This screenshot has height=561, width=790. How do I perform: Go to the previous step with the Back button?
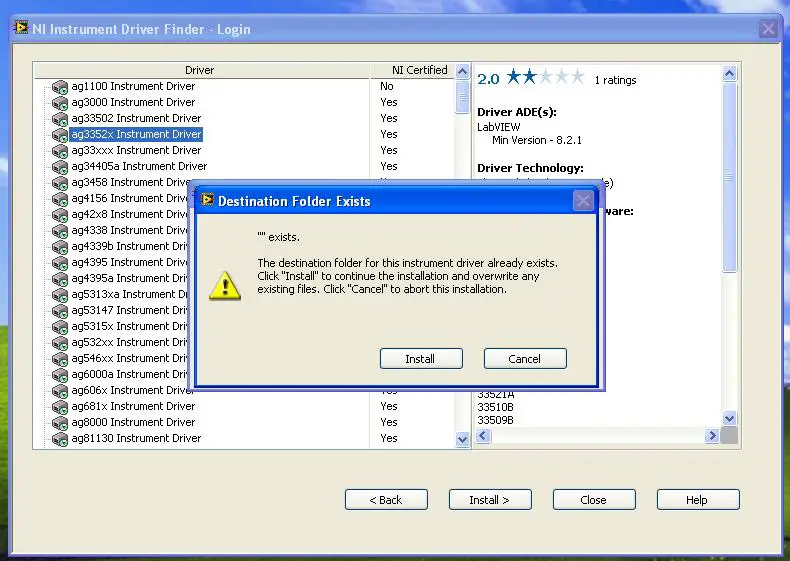[x=386, y=500]
